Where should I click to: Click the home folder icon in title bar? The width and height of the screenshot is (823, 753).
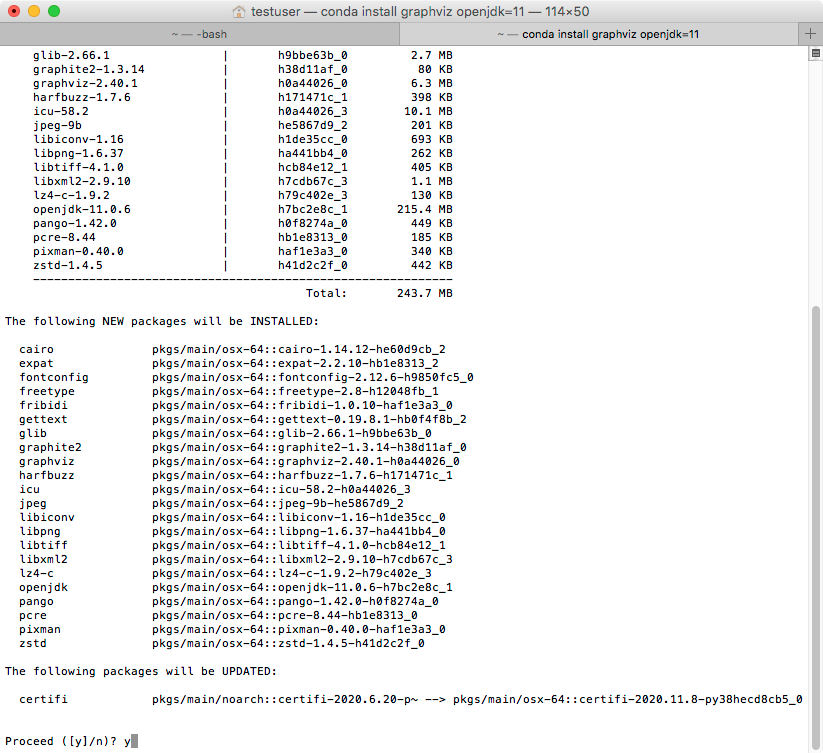point(239,12)
